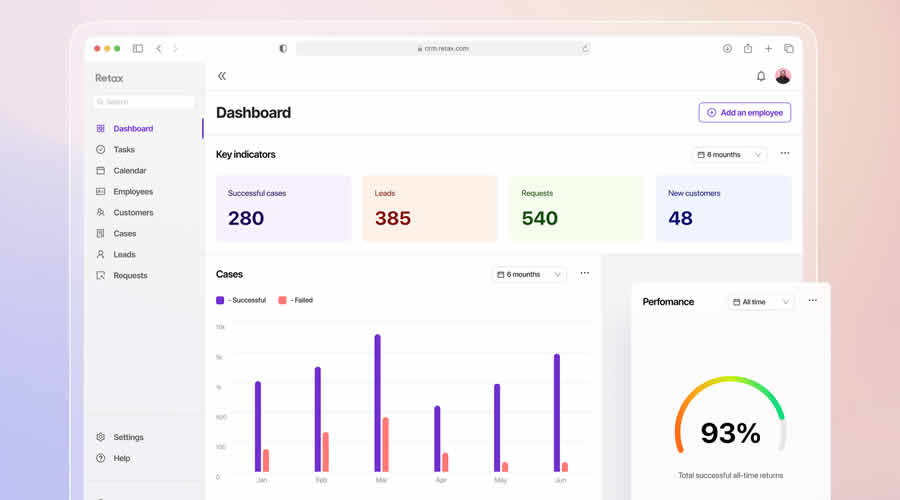Click the browser downloads icon
The height and width of the screenshot is (500, 900).
tap(727, 48)
